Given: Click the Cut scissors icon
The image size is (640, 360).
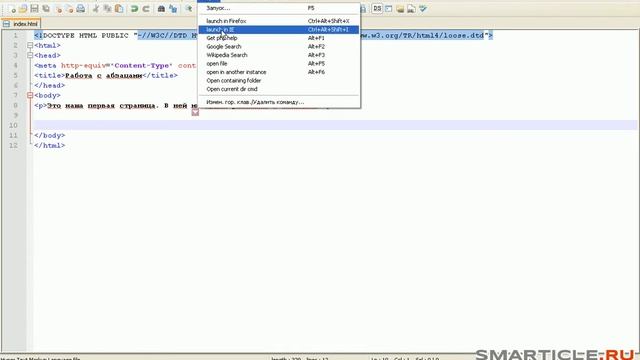Looking at the screenshot, I should (96, 9).
